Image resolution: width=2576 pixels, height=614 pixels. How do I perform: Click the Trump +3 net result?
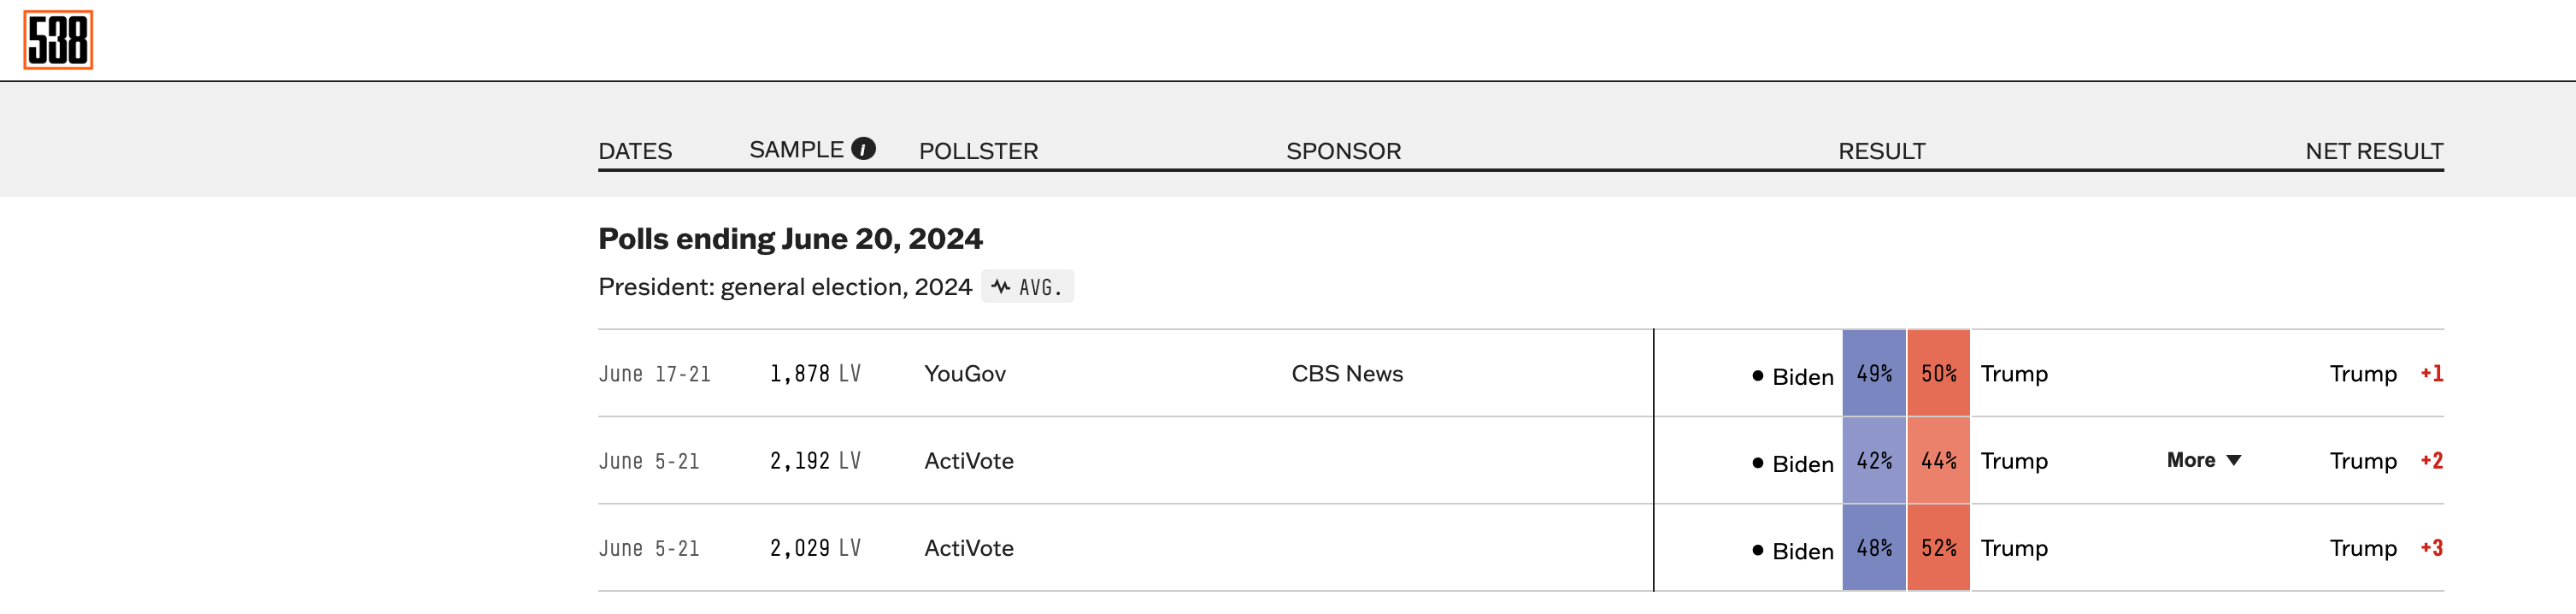click(2386, 548)
